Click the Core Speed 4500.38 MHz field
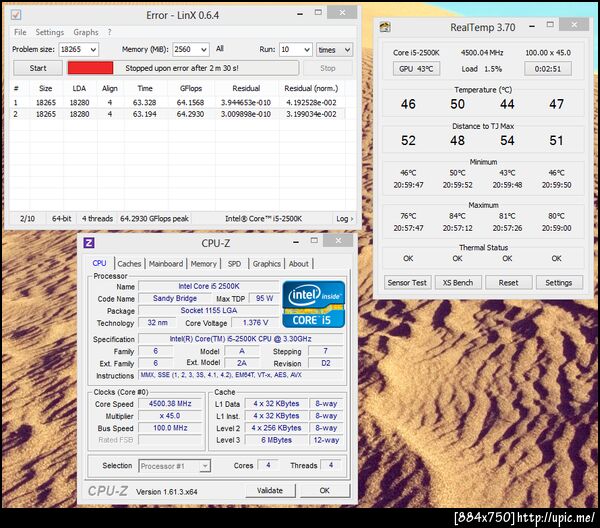The image size is (600, 528). coord(170,404)
